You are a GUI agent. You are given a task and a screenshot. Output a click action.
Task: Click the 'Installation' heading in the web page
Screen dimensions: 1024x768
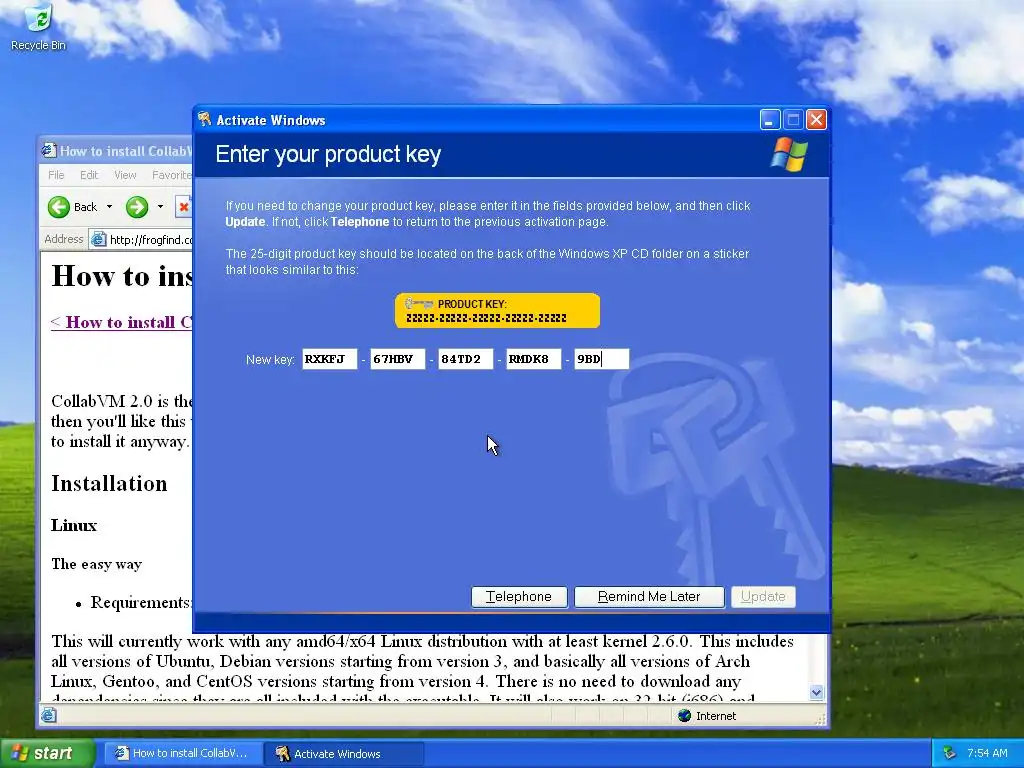[x=109, y=484]
